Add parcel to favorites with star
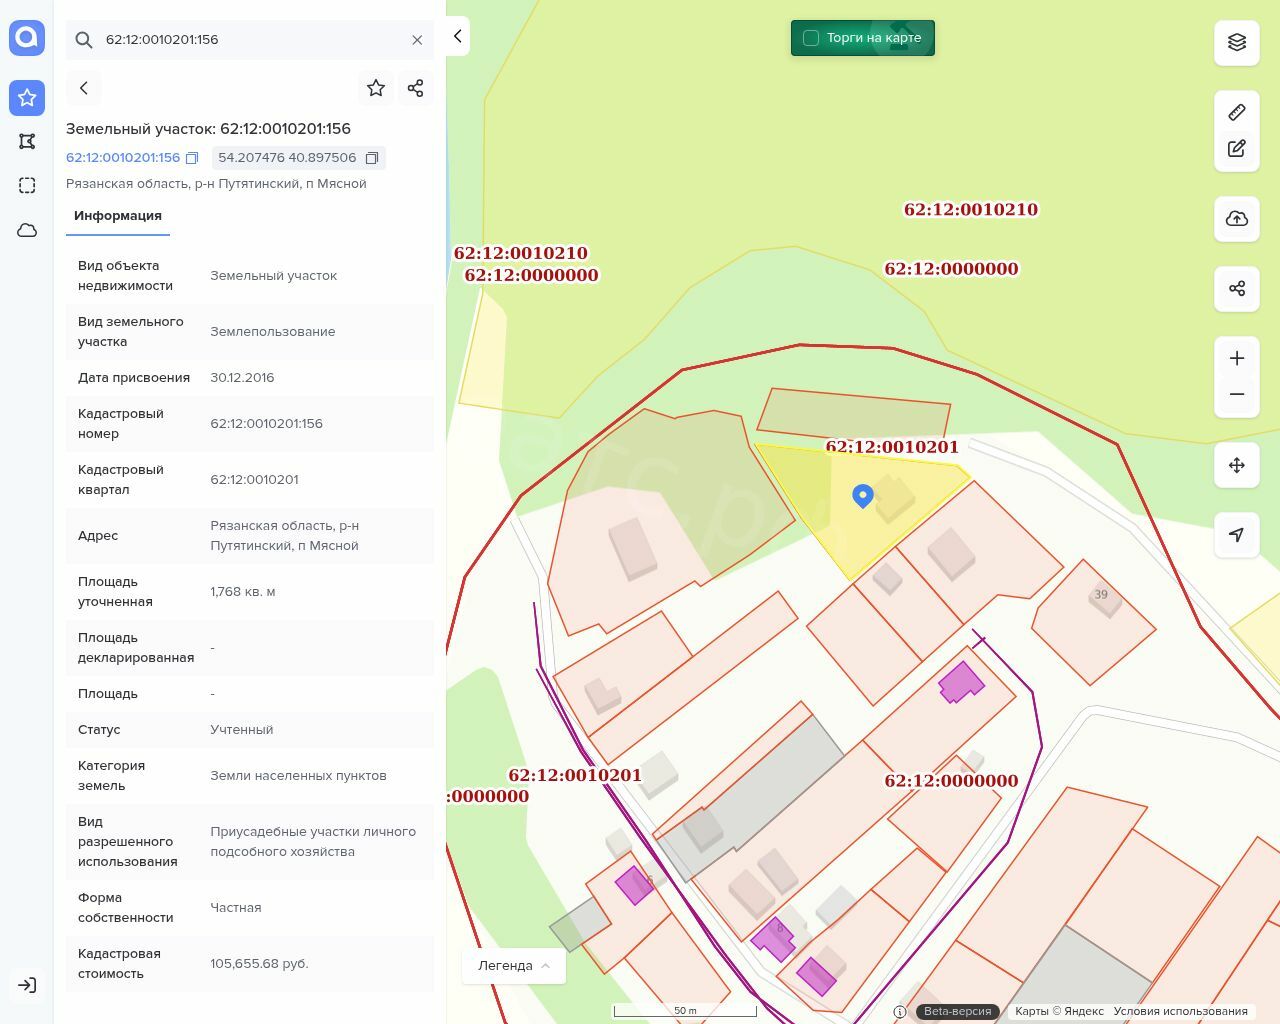This screenshot has height=1024, width=1280. tap(376, 88)
